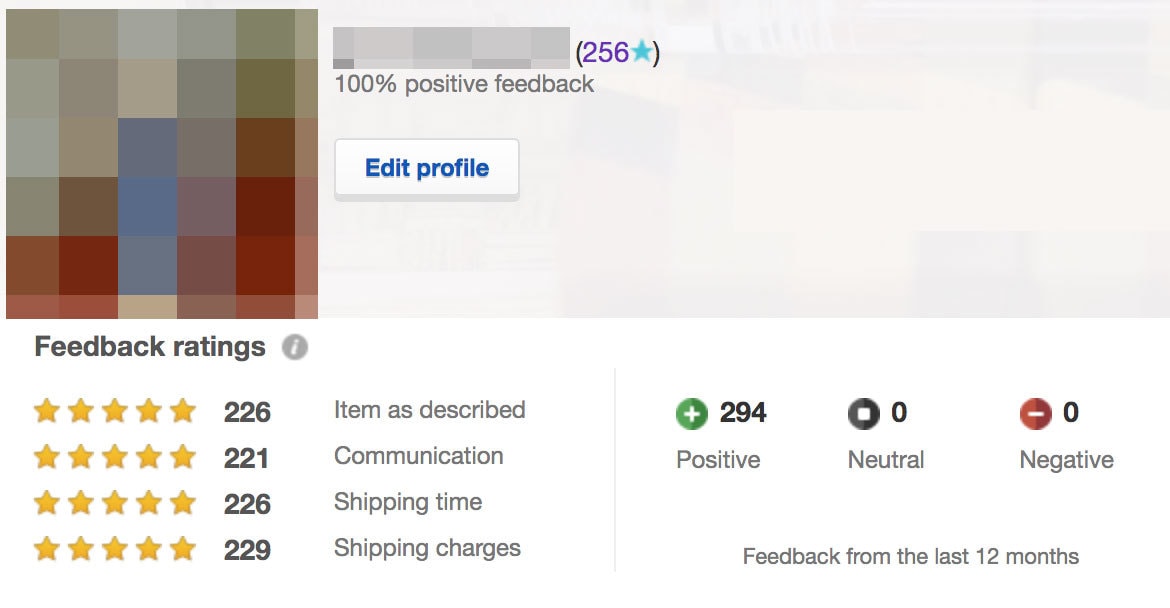This screenshot has width=1170, height=608.
Task: Click the green Positive plus icon
Action: pos(692,413)
